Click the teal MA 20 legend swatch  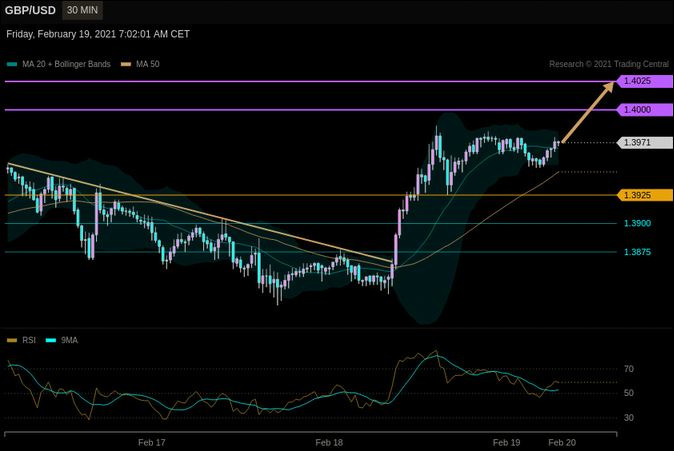12,64
